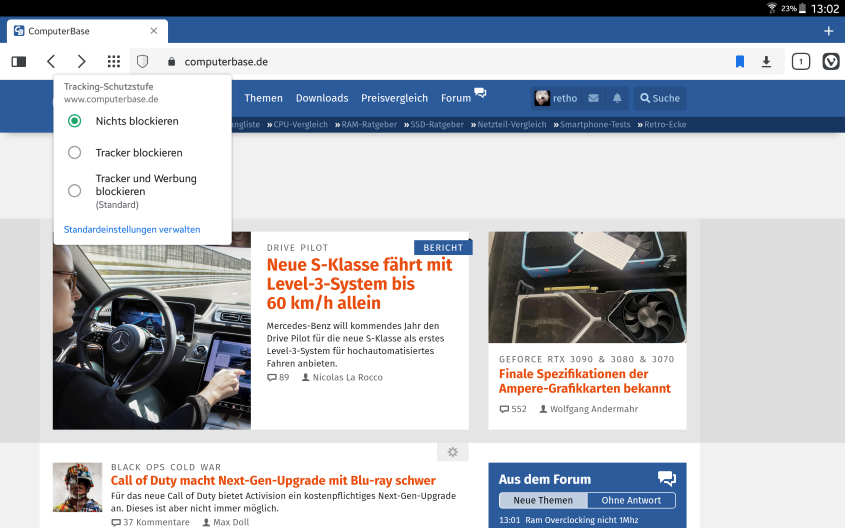Open the RTX graphics card thumbnail
This screenshot has height=528, width=845.
[x=587, y=287]
